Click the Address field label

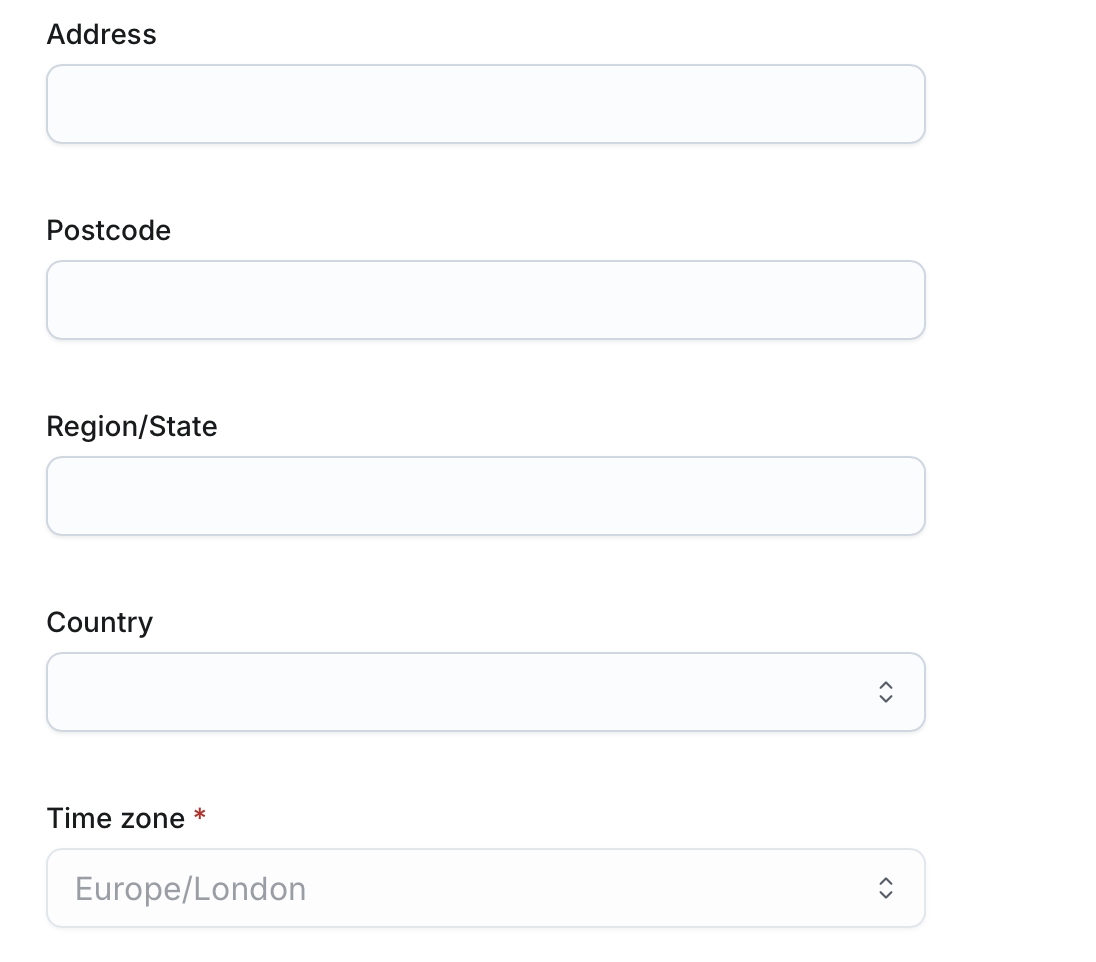pyautogui.click(x=101, y=35)
